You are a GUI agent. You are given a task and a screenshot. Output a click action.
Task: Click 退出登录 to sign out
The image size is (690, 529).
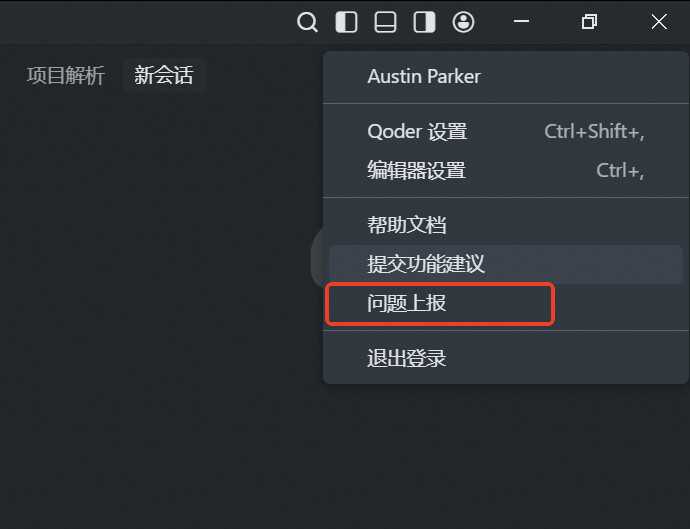(x=406, y=358)
